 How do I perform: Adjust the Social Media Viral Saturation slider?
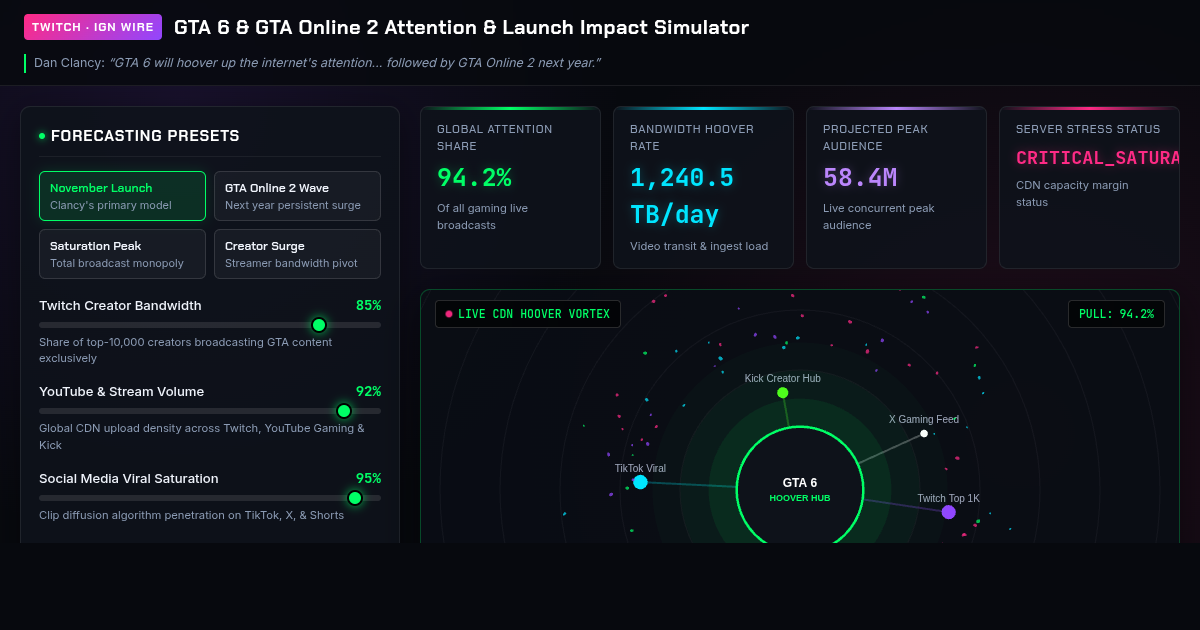(210, 498)
